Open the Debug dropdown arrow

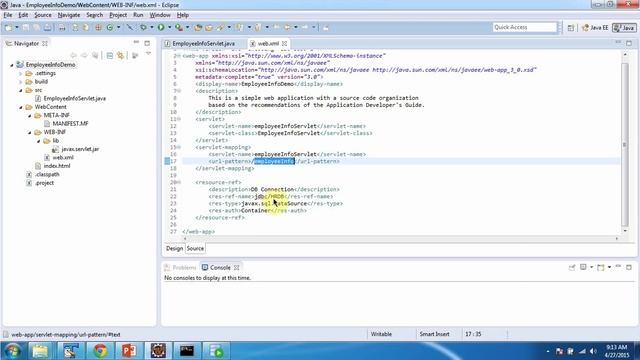click(151, 27)
